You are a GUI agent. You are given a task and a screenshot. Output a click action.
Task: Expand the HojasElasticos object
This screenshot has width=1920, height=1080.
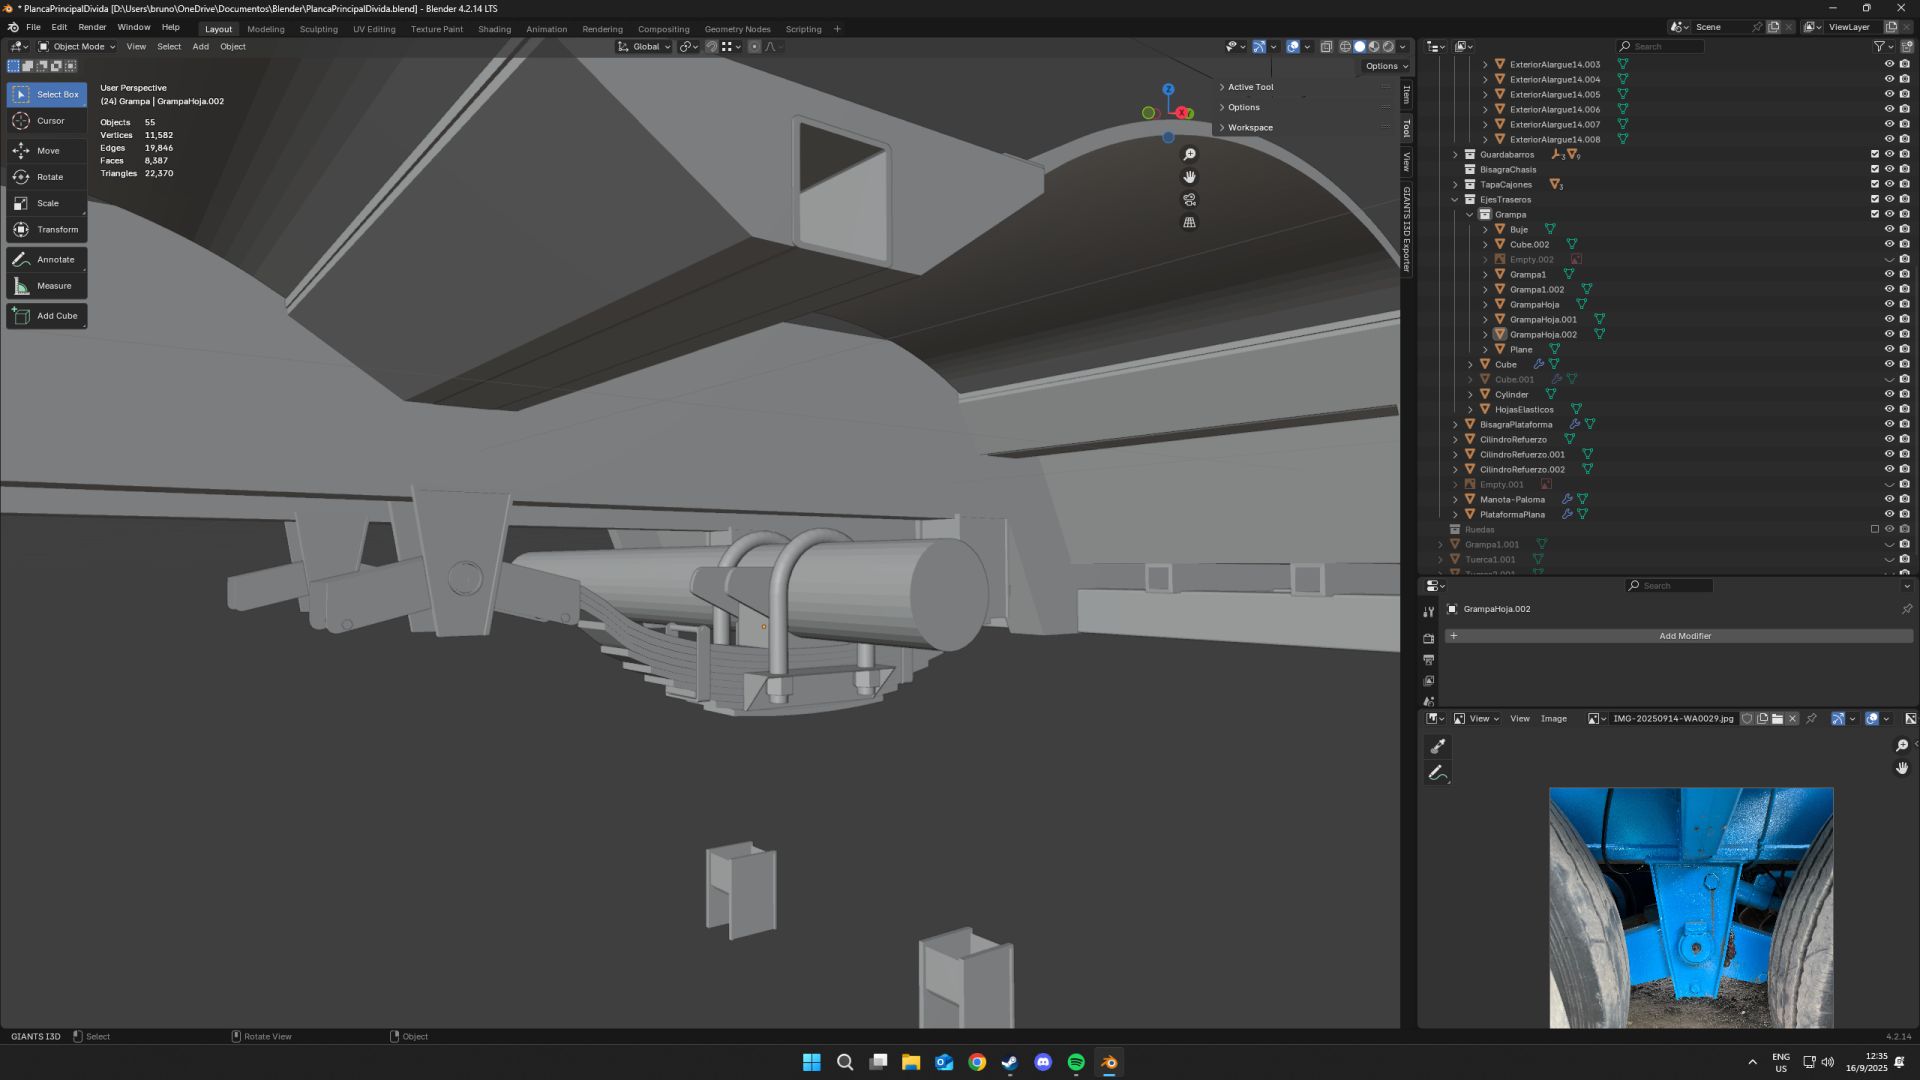pos(1470,409)
